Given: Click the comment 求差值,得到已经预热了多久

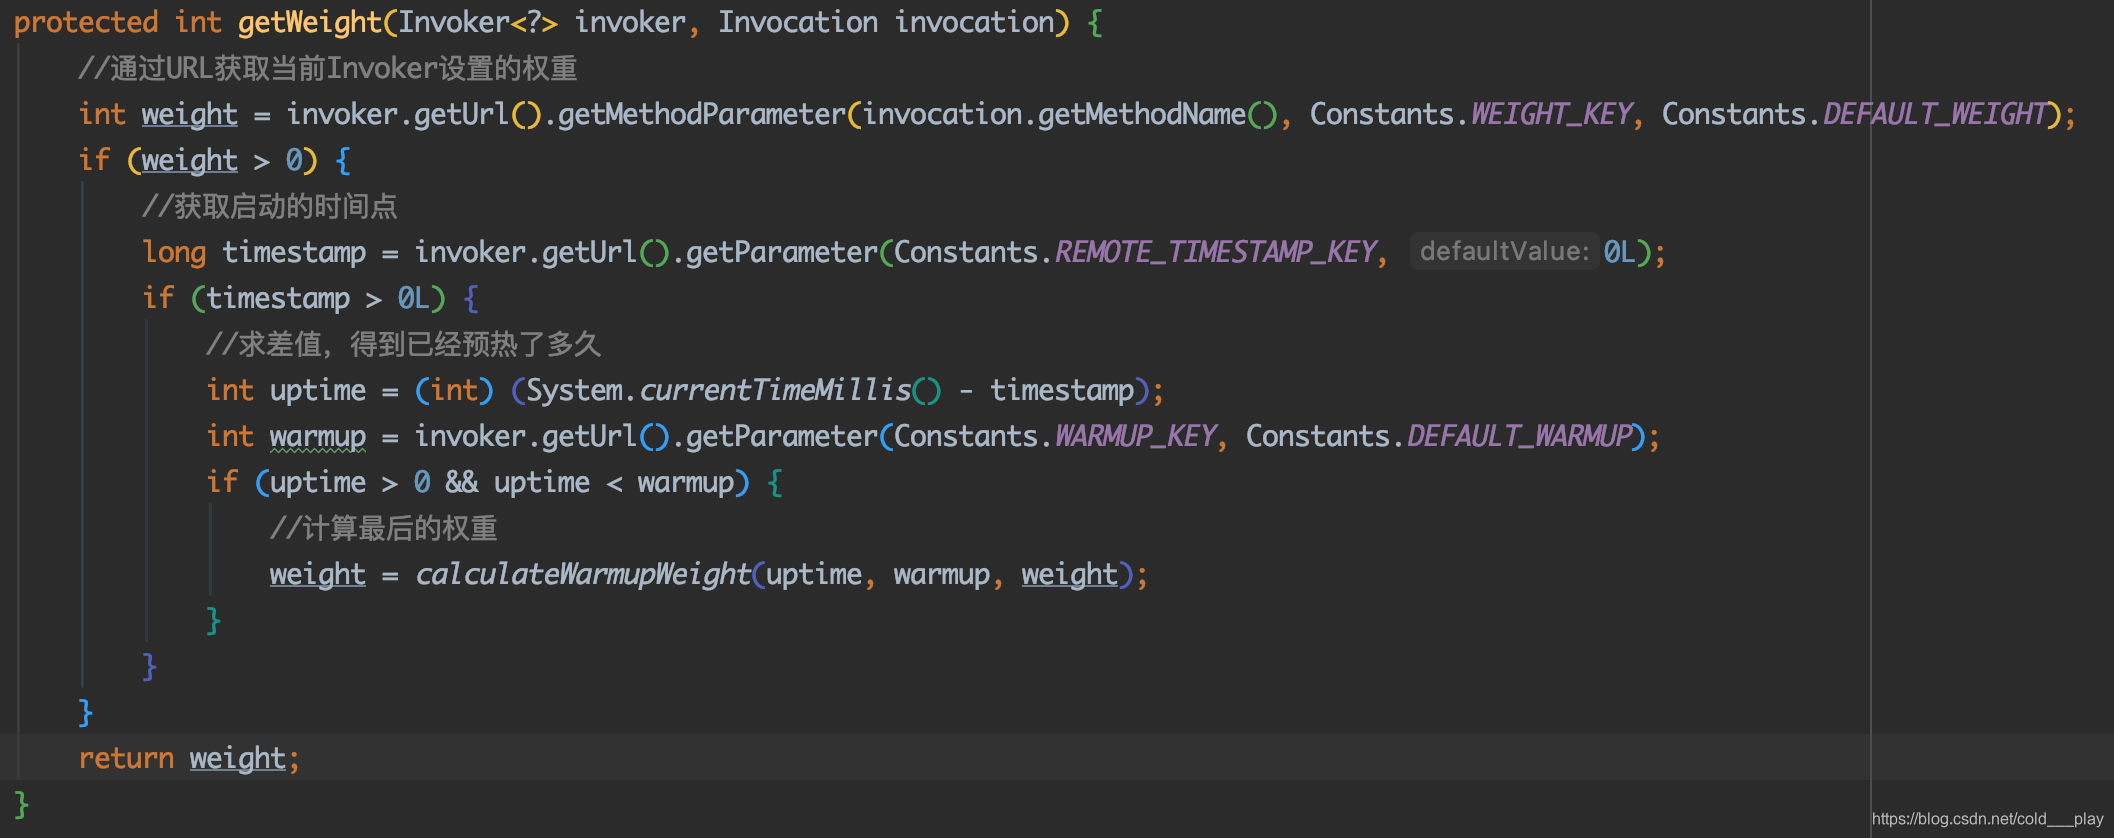Looking at the screenshot, I should (404, 344).
